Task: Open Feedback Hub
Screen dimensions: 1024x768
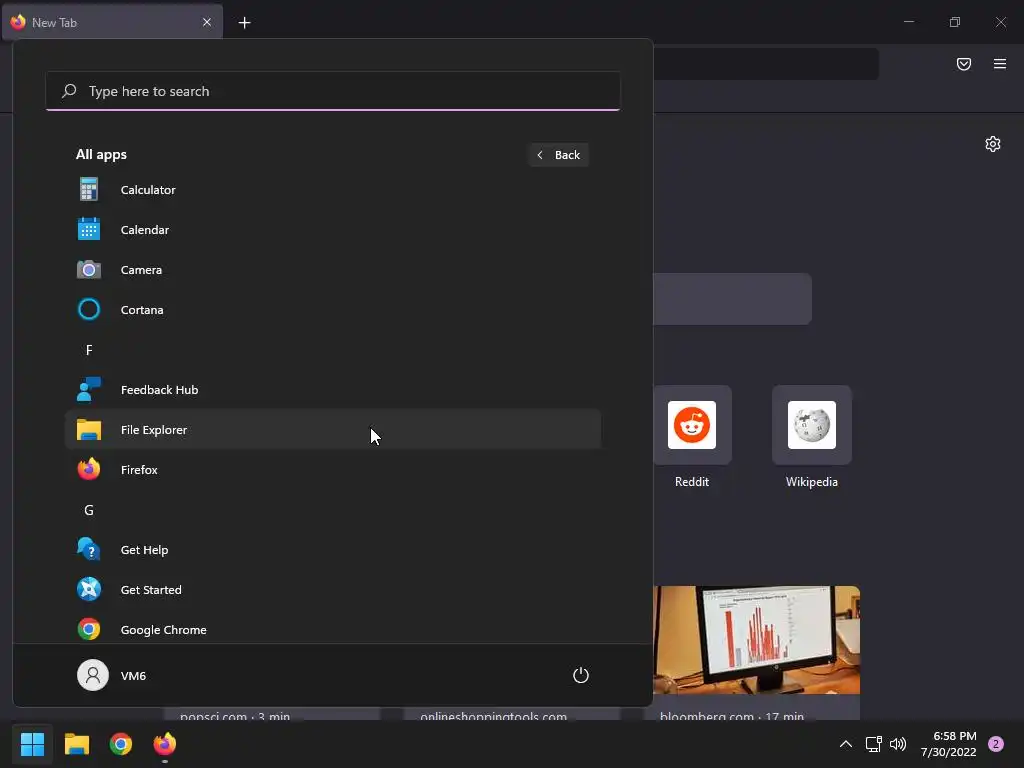Action: pos(332,390)
